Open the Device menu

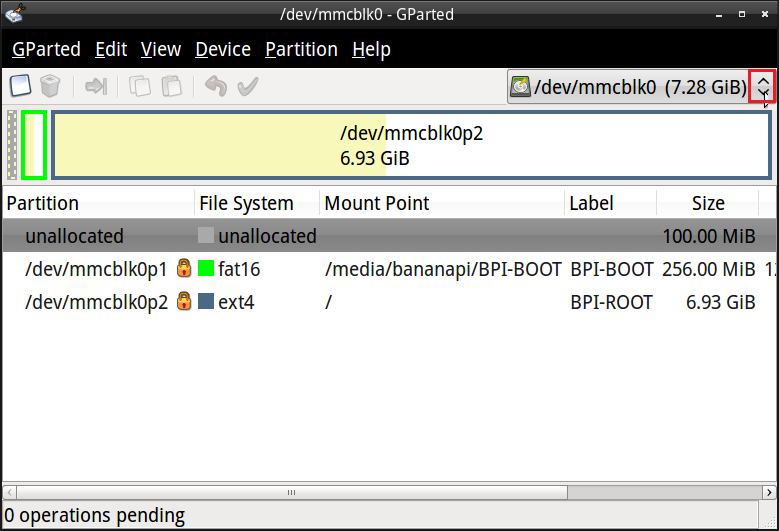point(223,49)
